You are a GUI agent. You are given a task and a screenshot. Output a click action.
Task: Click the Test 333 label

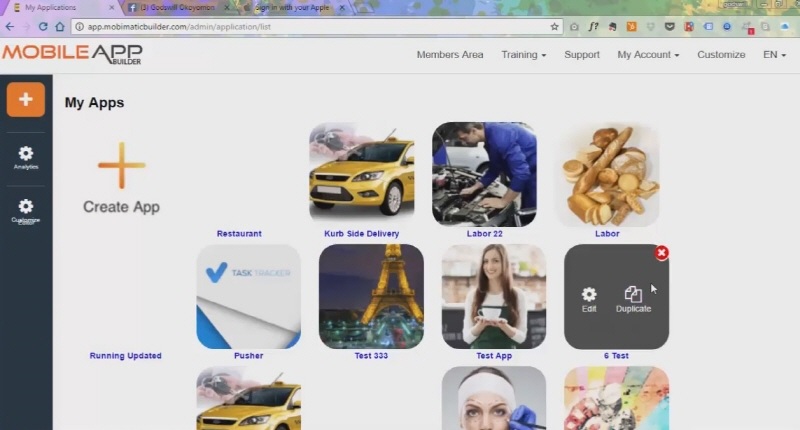coord(371,356)
